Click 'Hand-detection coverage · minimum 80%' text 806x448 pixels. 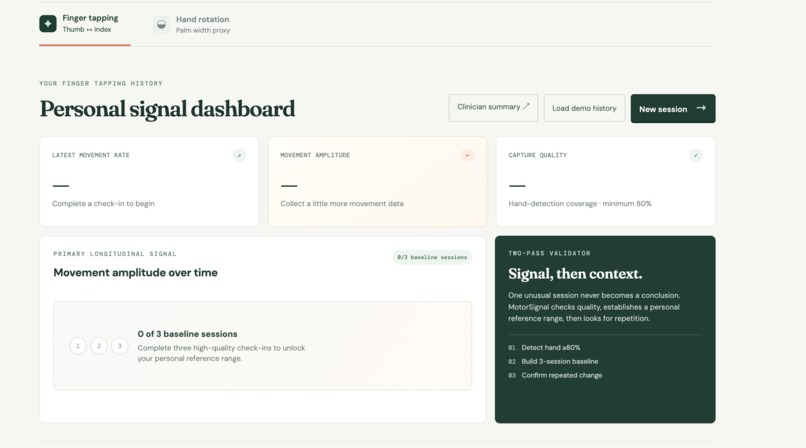[x=580, y=204]
